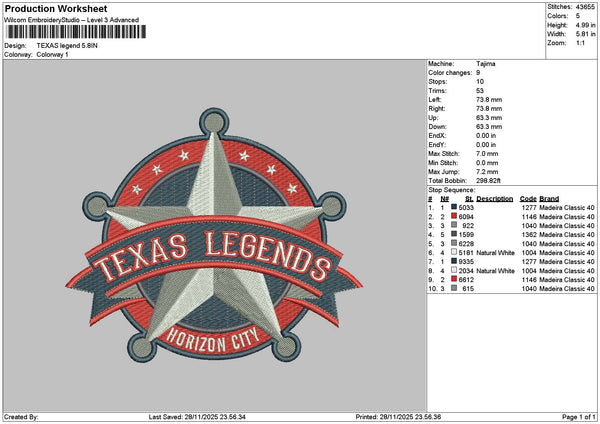Click the gray swatch beside stitch count 922
Screen dimensions: 600x424
pyautogui.click(x=454, y=225)
